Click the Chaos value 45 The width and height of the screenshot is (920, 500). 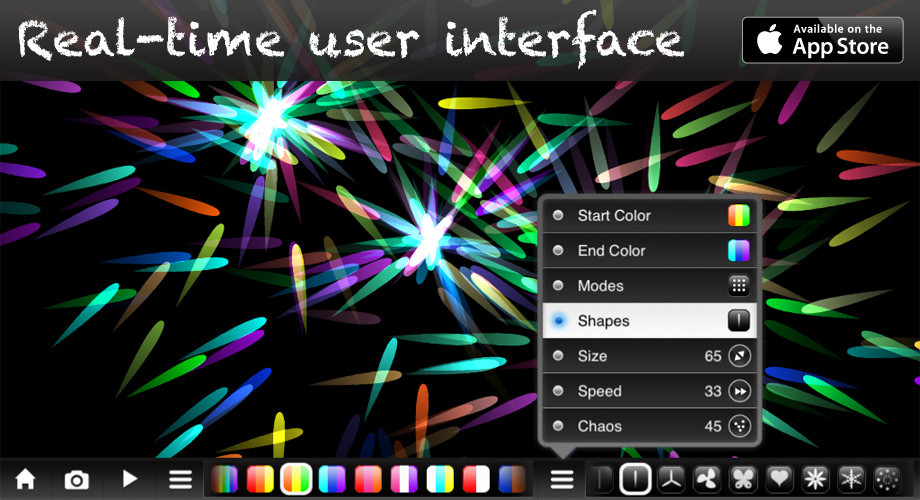point(713,427)
